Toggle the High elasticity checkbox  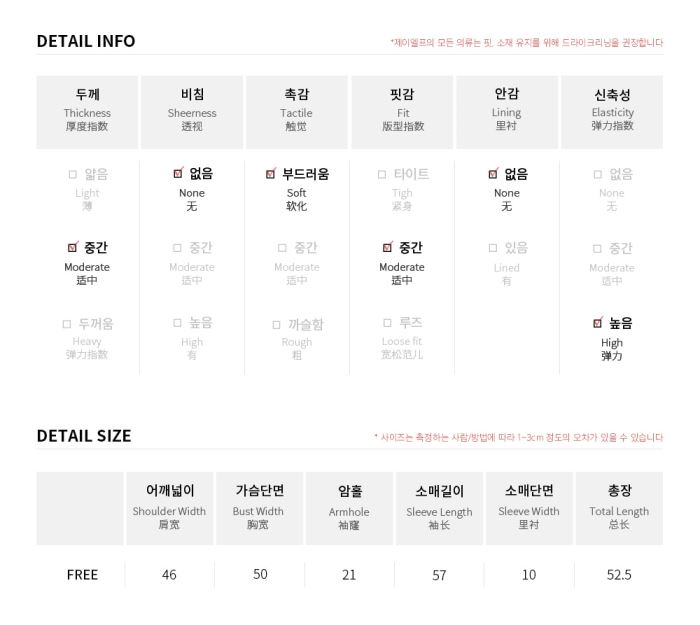pos(598,322)
